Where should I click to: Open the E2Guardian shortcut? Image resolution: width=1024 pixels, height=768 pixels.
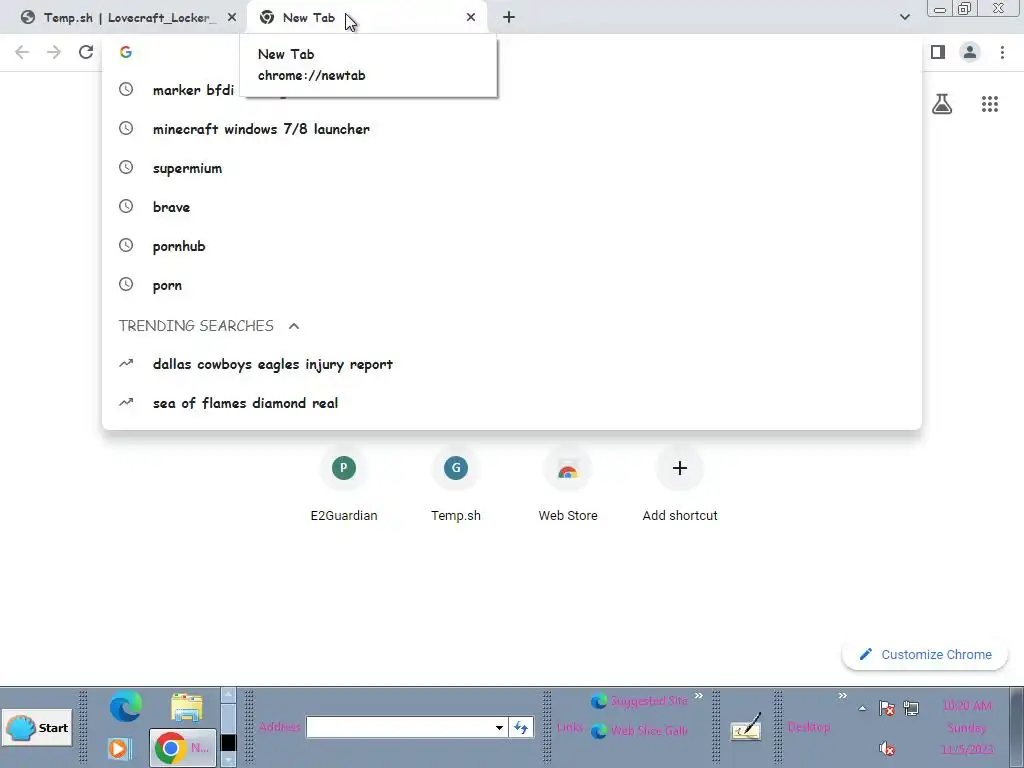(x=344, y=485)
